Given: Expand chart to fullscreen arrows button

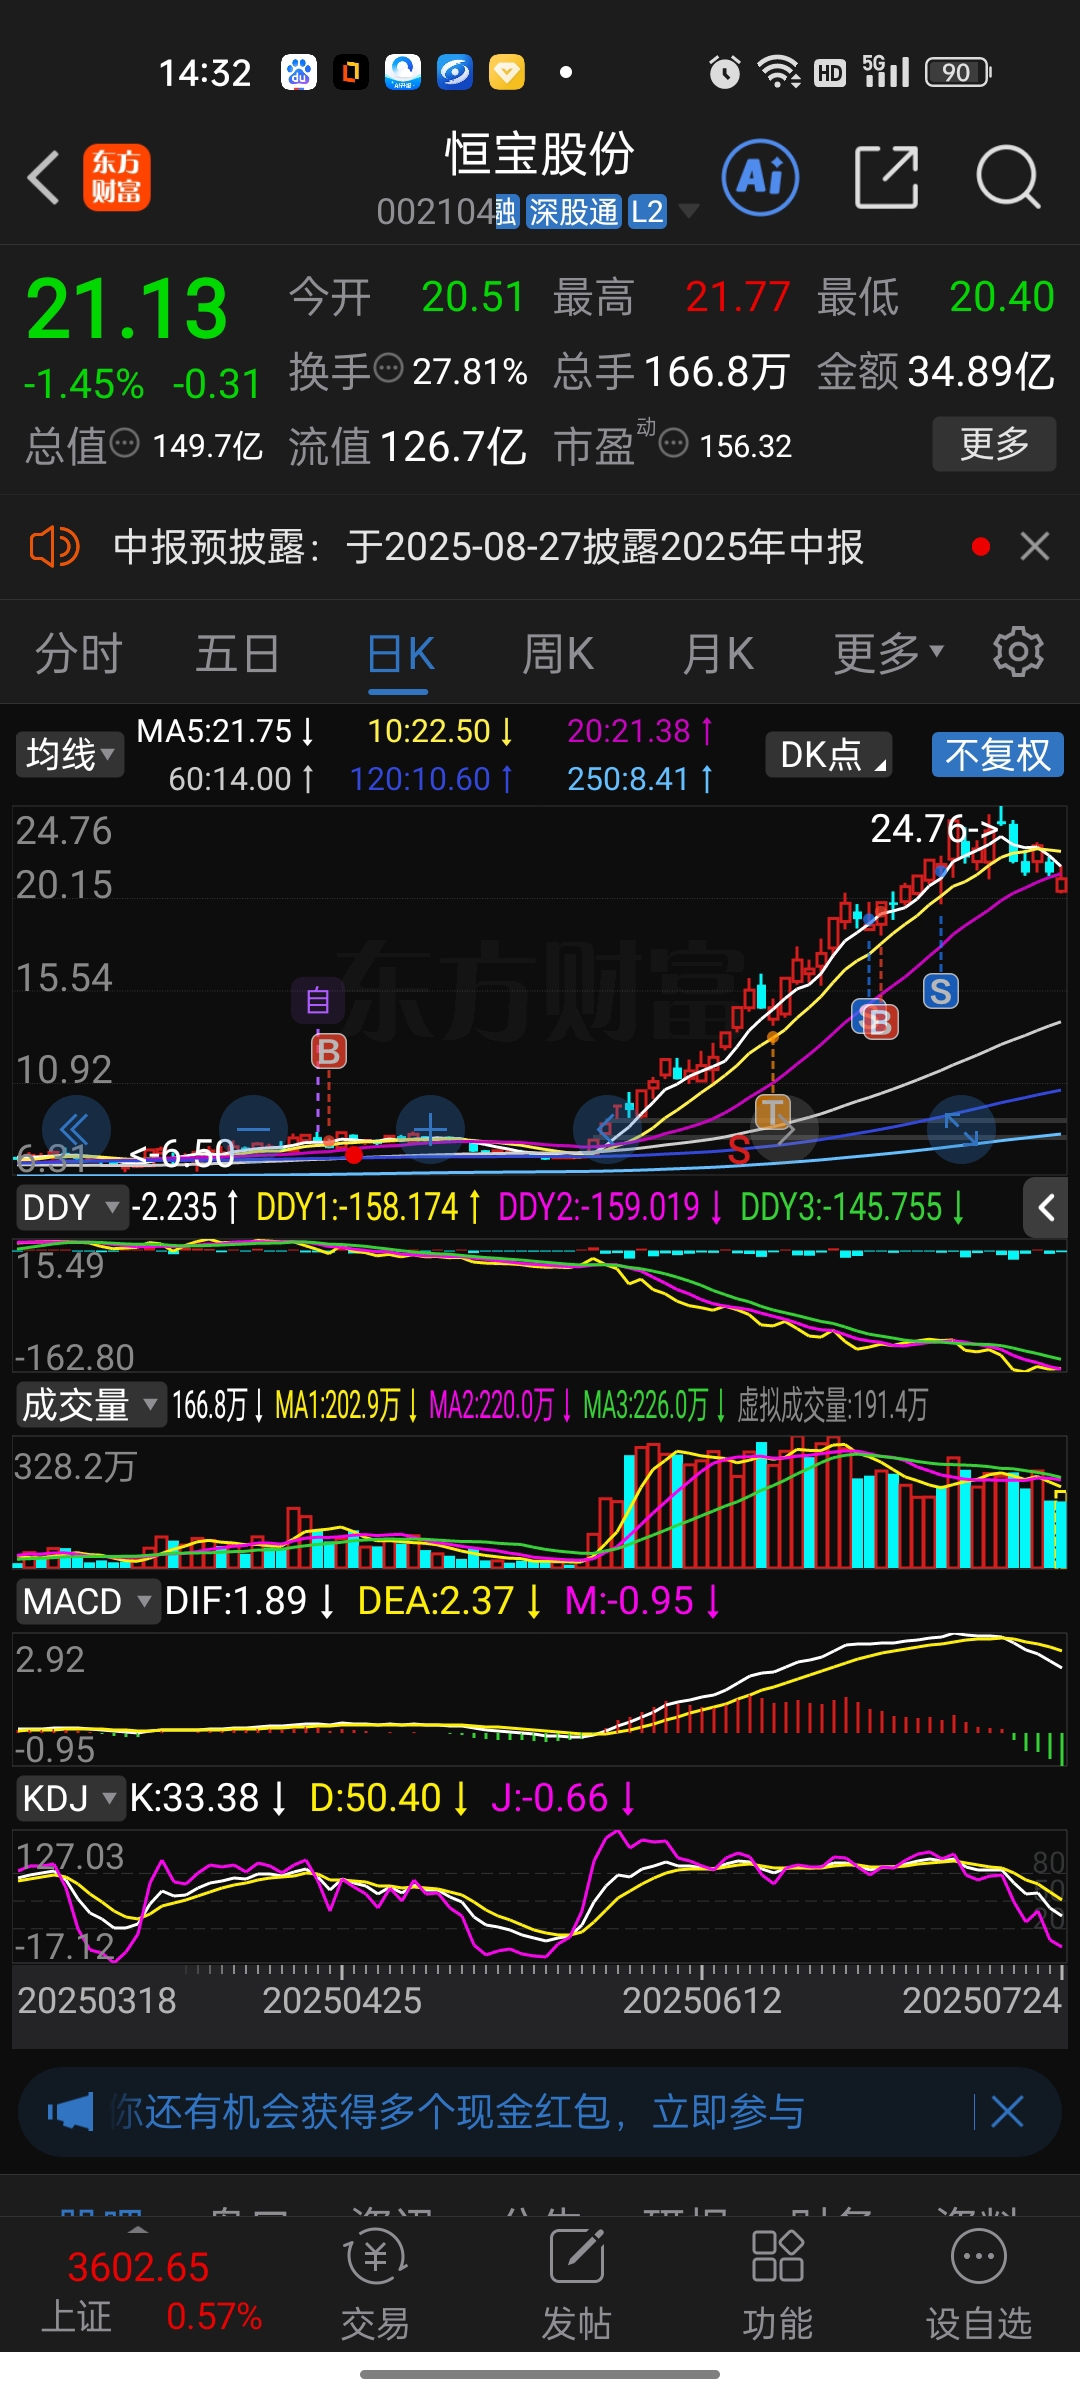Looking at the screenshot, I should click(962, 1130).
